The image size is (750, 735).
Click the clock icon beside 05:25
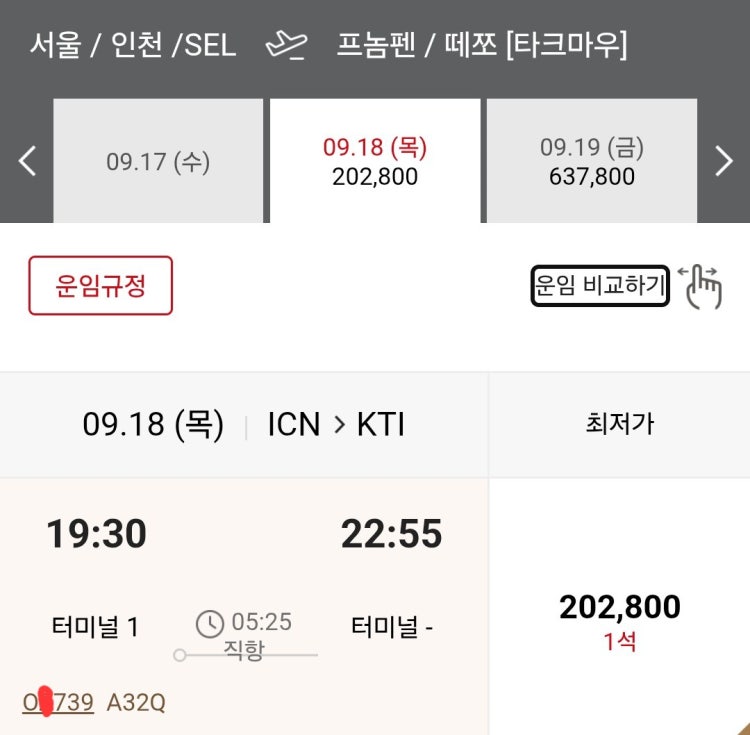(210, 624)
